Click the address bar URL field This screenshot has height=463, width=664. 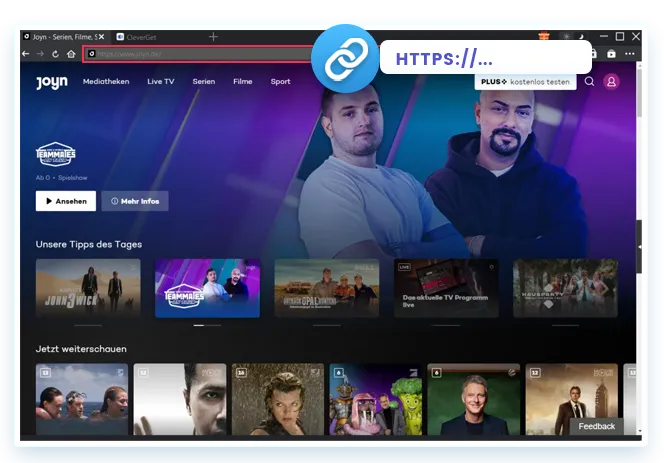click(199, 54)
